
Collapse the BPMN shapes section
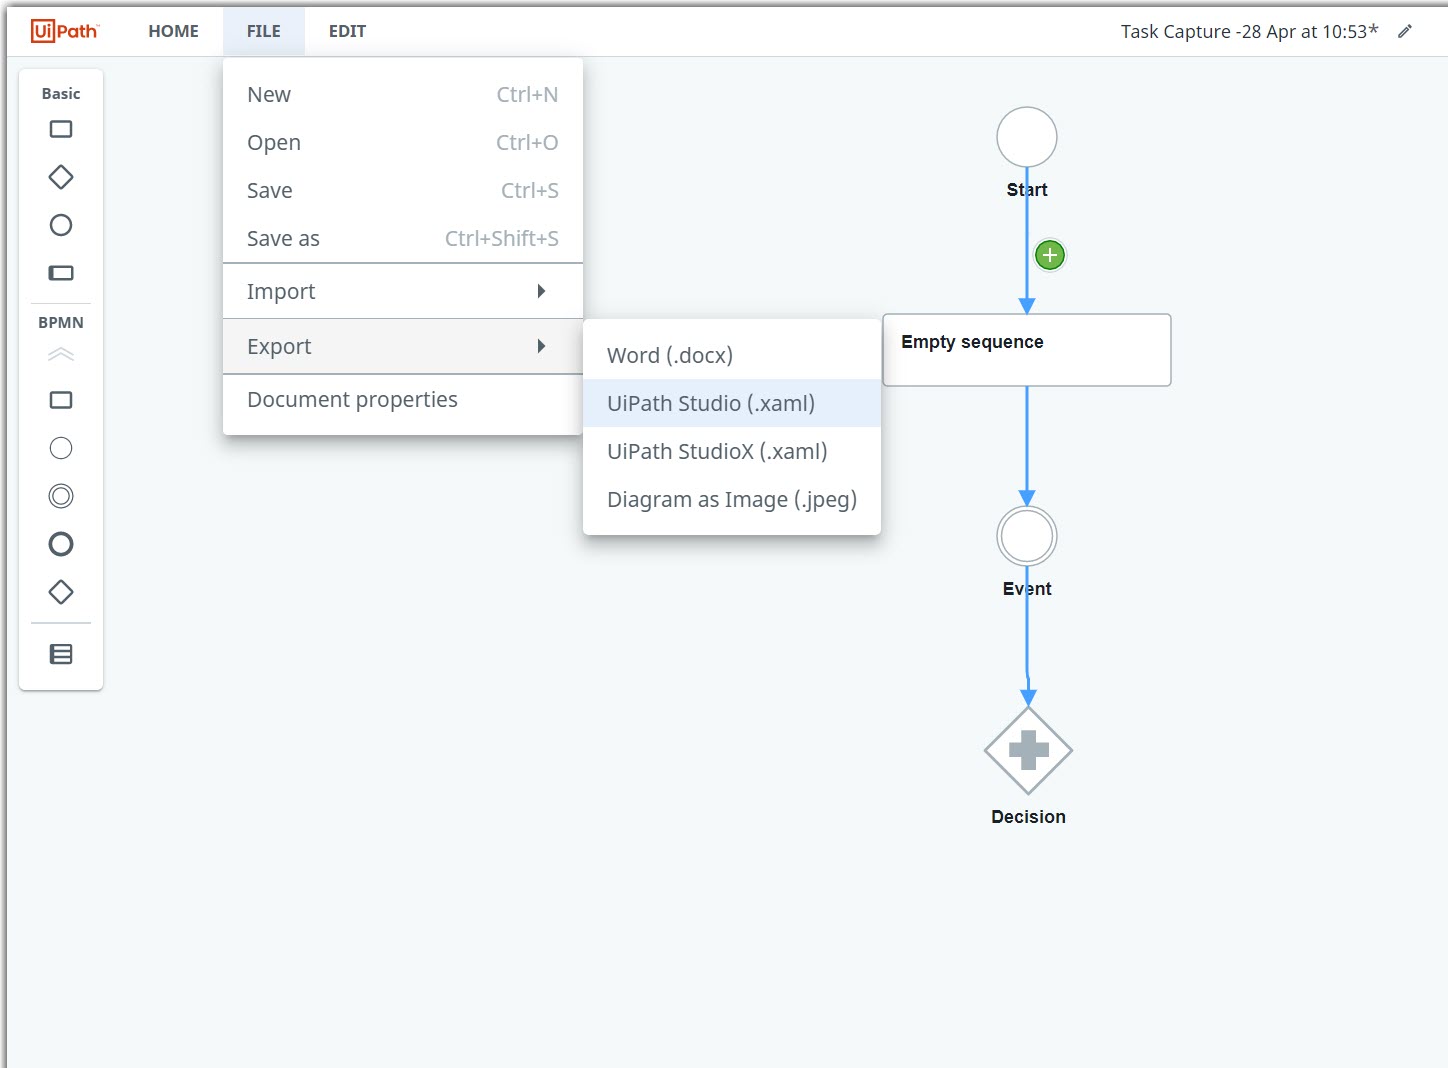tap(60, 354)
